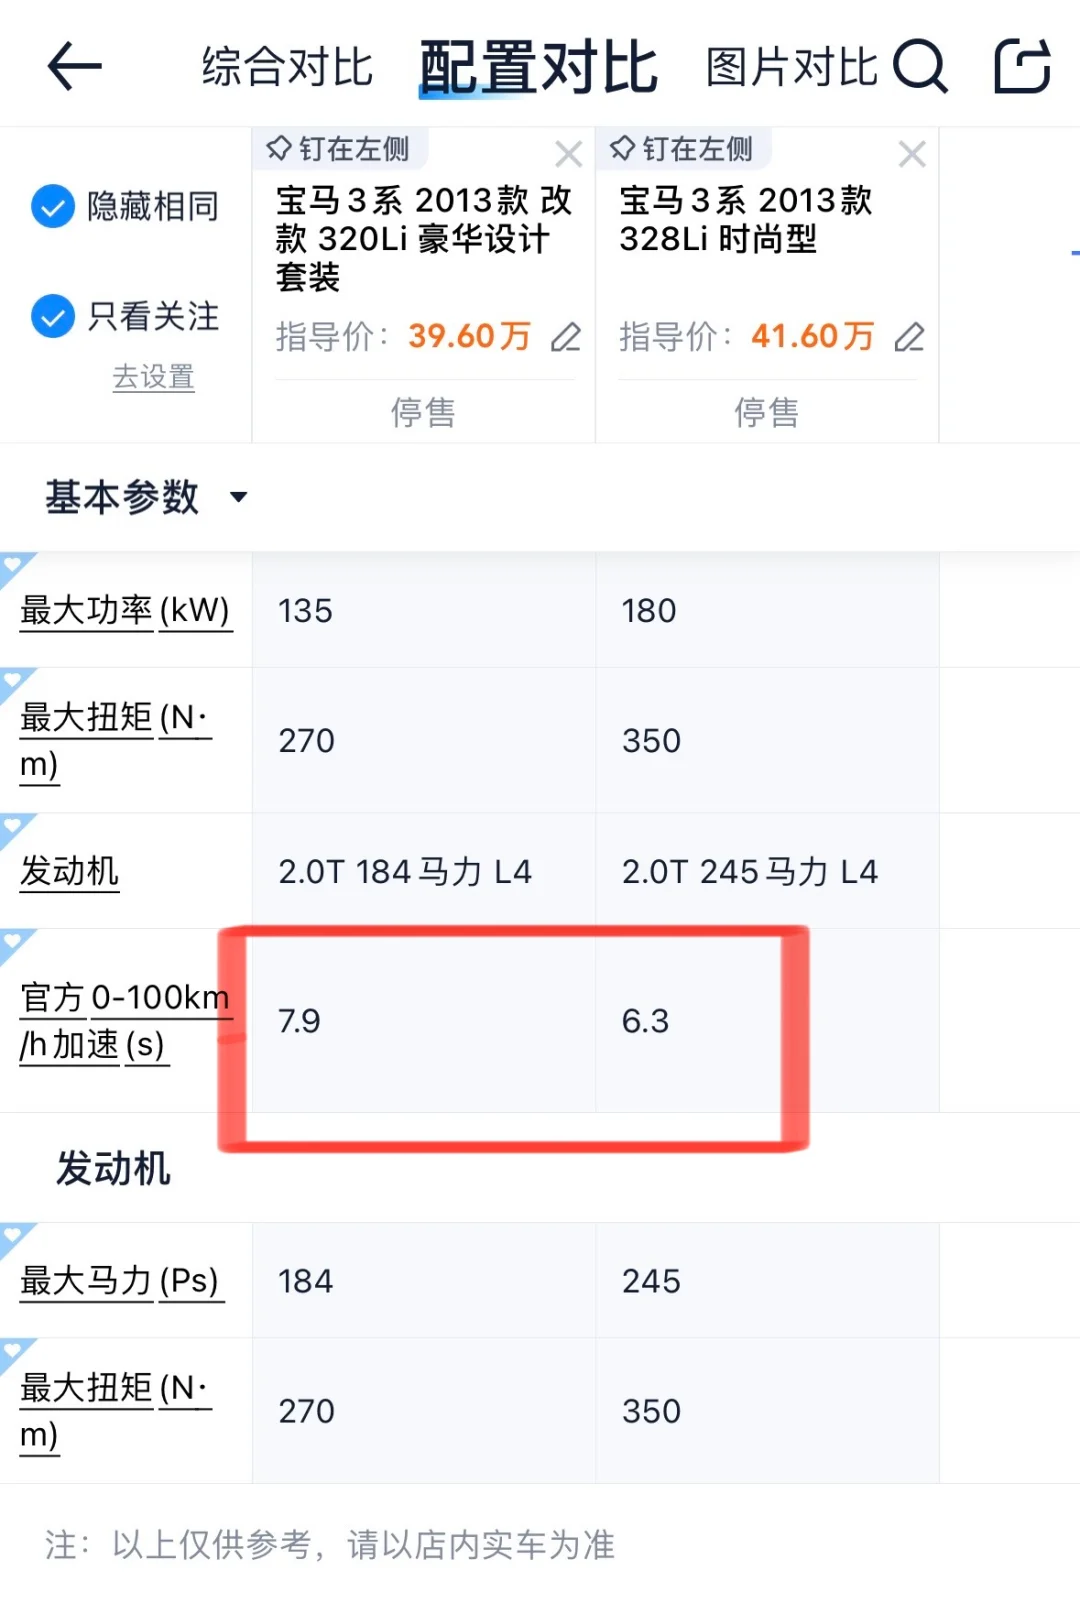
Task: Select the 配置对比 tab
Action: (x=538, y=67)
